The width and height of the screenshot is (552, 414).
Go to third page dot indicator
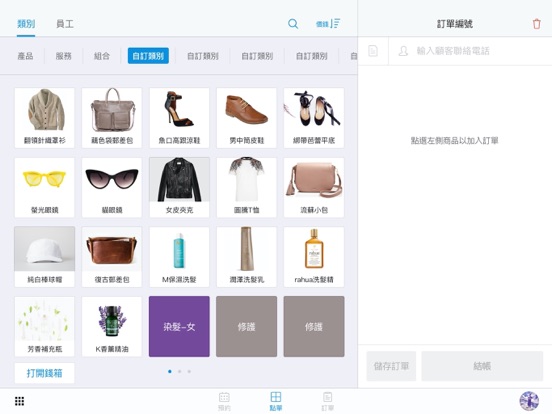[189, 371]
